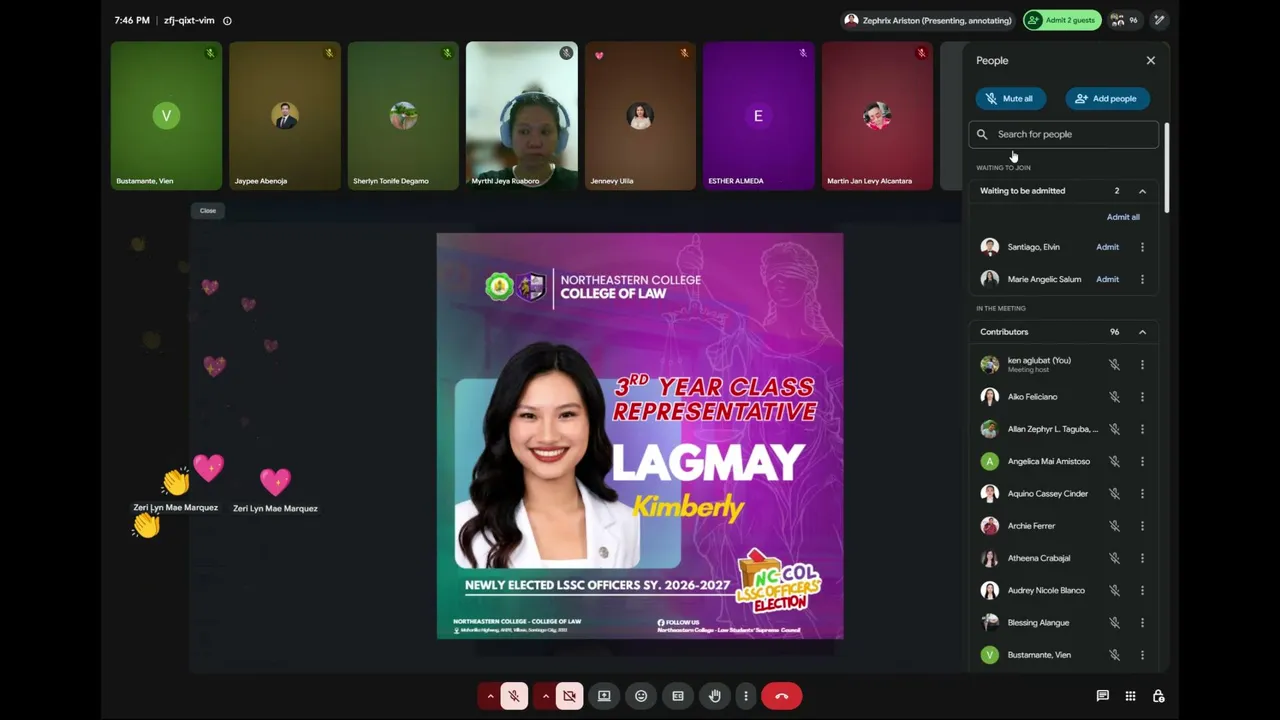This screenshot has height=720, width=1280.
Task: Collapse the Waiting to be admitted section
Action: pos(1142,191)
